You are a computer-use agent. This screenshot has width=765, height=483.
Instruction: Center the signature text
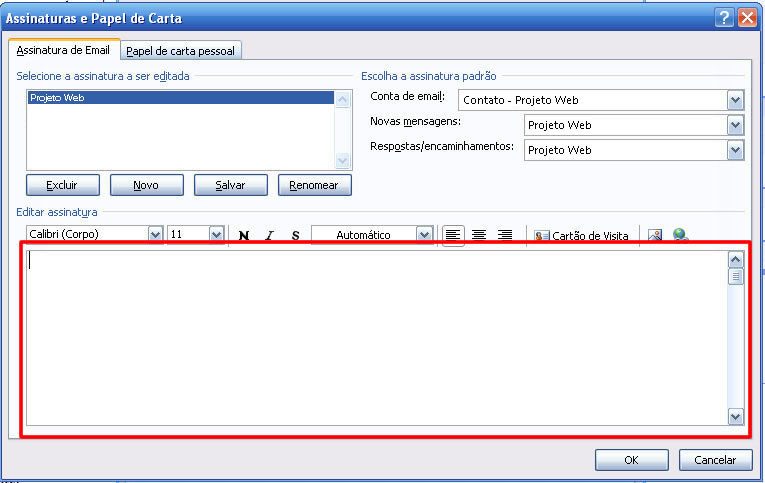tap(479, 235)
